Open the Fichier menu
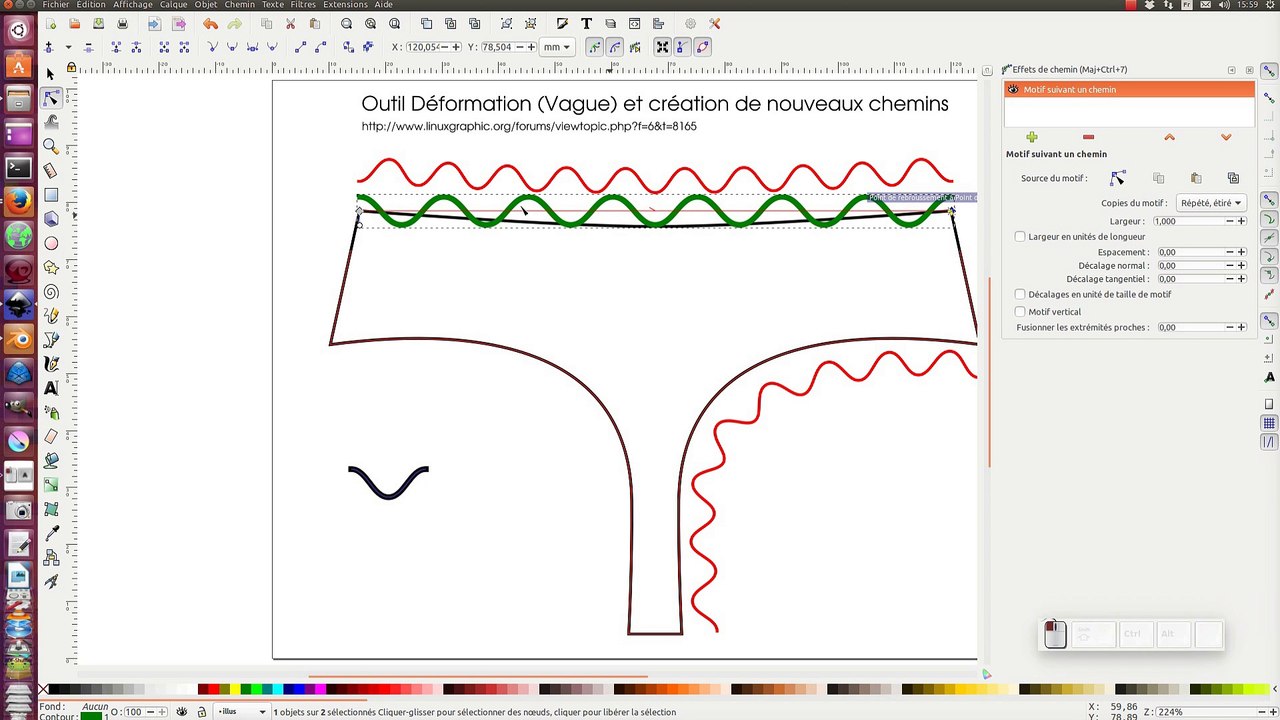This screenshot has width=1280, height=720. (x=56, y=5)
